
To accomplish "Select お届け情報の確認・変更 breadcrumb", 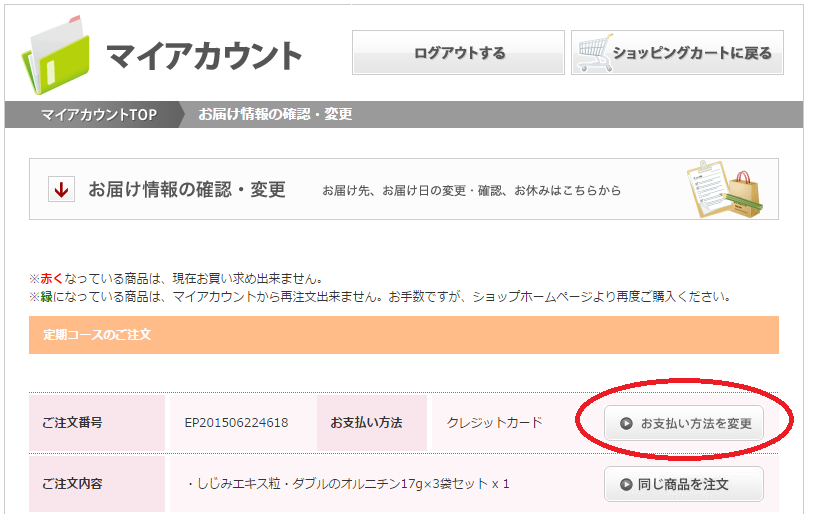I will point(275,114).
